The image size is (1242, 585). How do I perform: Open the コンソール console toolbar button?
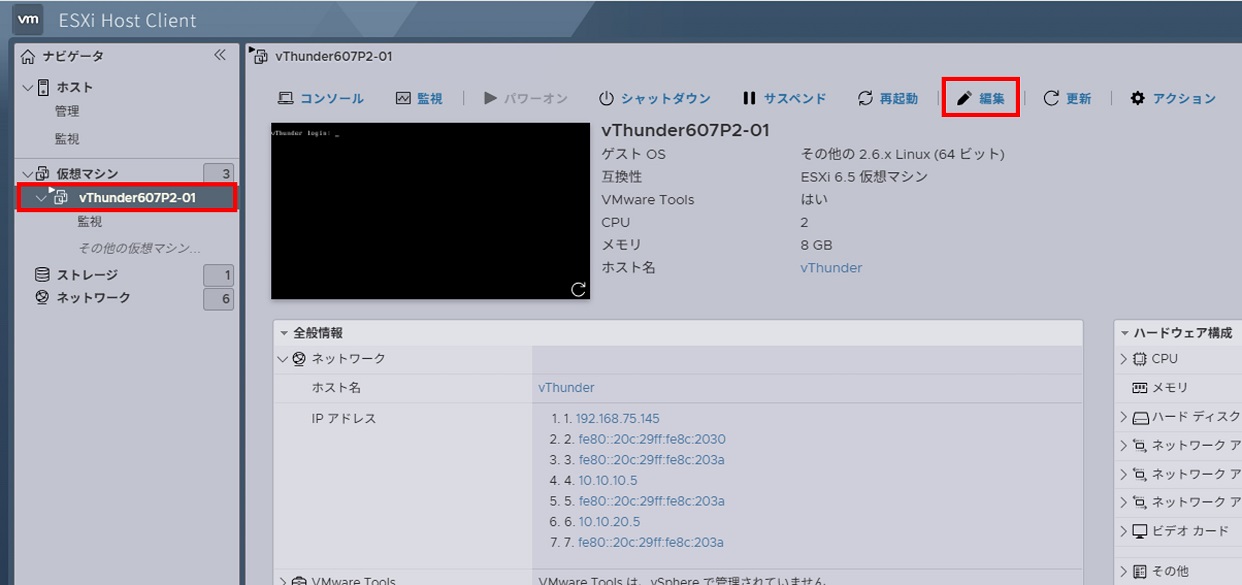click(320, 98)
